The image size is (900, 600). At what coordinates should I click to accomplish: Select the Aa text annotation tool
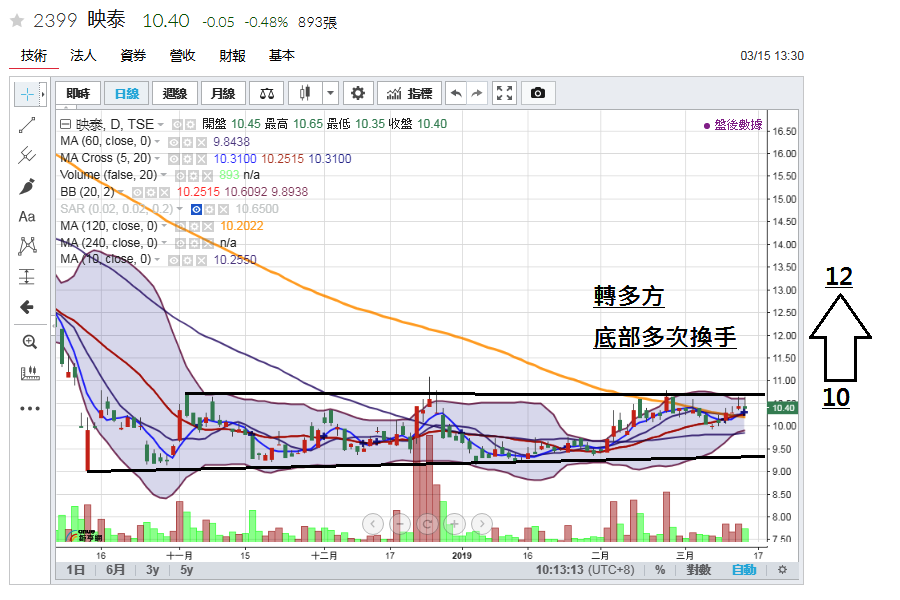27,216
